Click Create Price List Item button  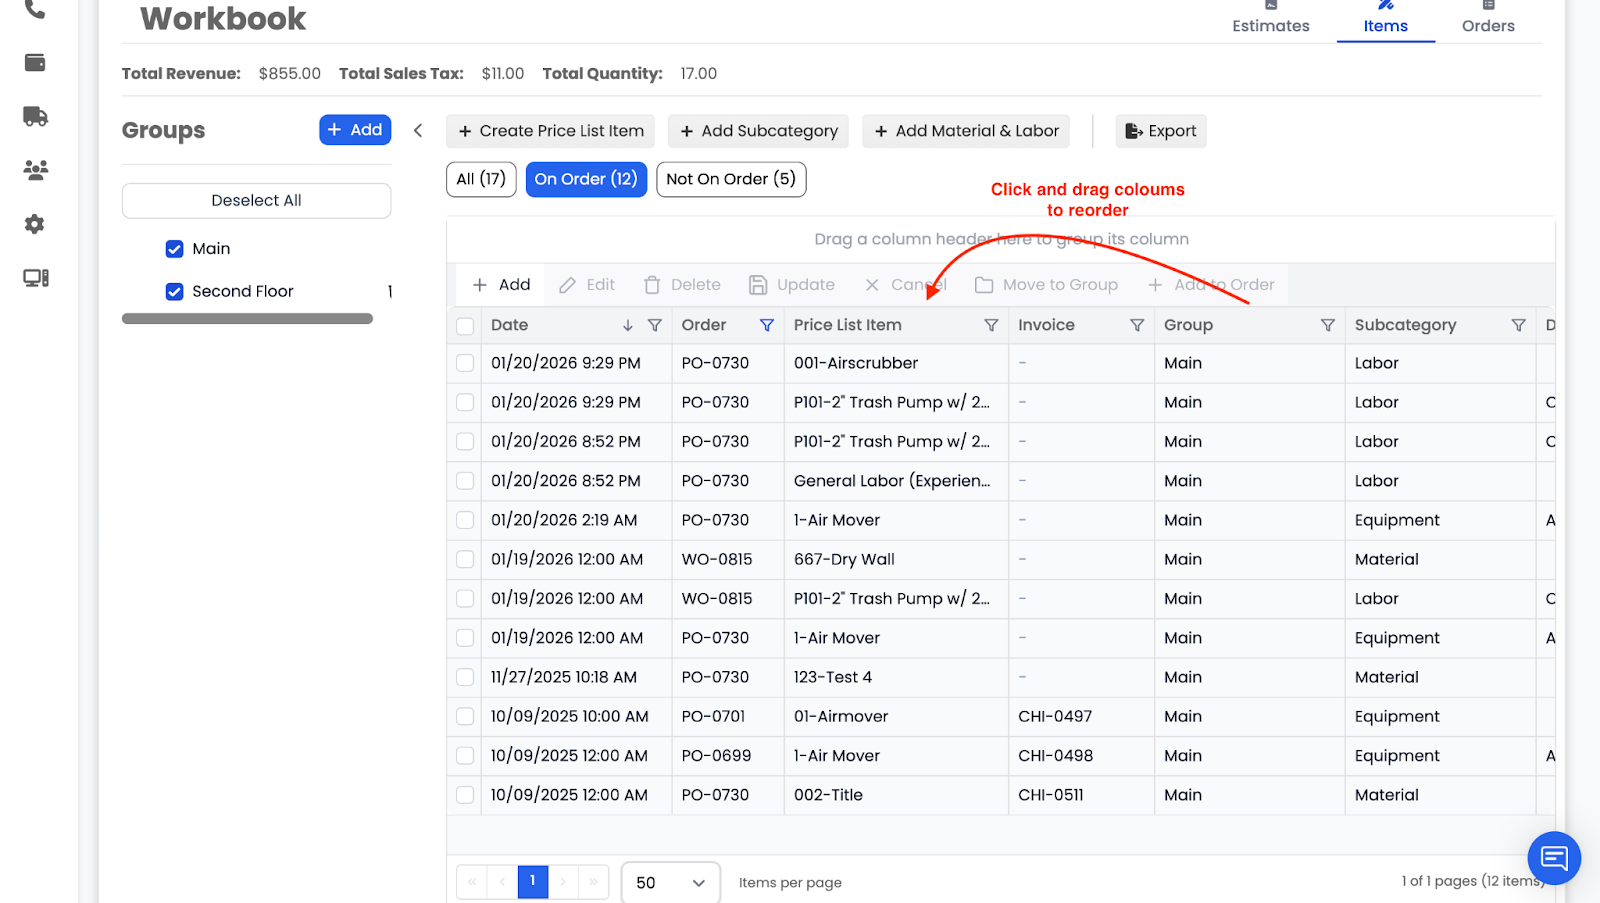(550, 131)
